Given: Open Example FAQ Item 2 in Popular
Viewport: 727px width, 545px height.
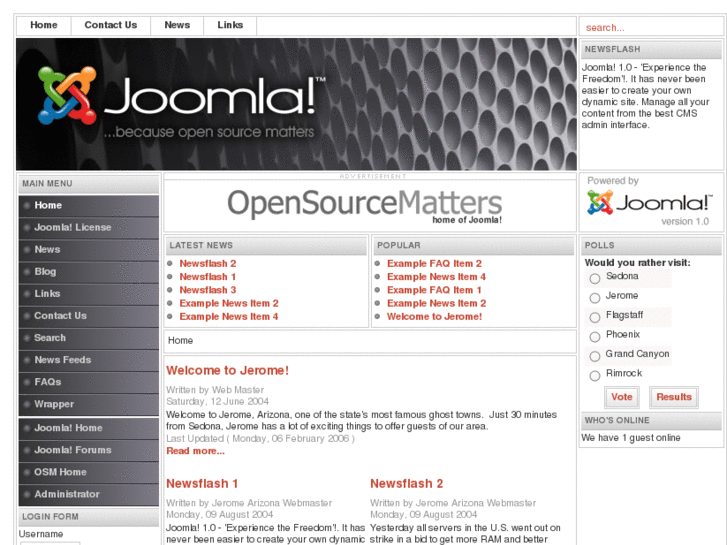Looking at the screenshot, I should click(434, 263).
